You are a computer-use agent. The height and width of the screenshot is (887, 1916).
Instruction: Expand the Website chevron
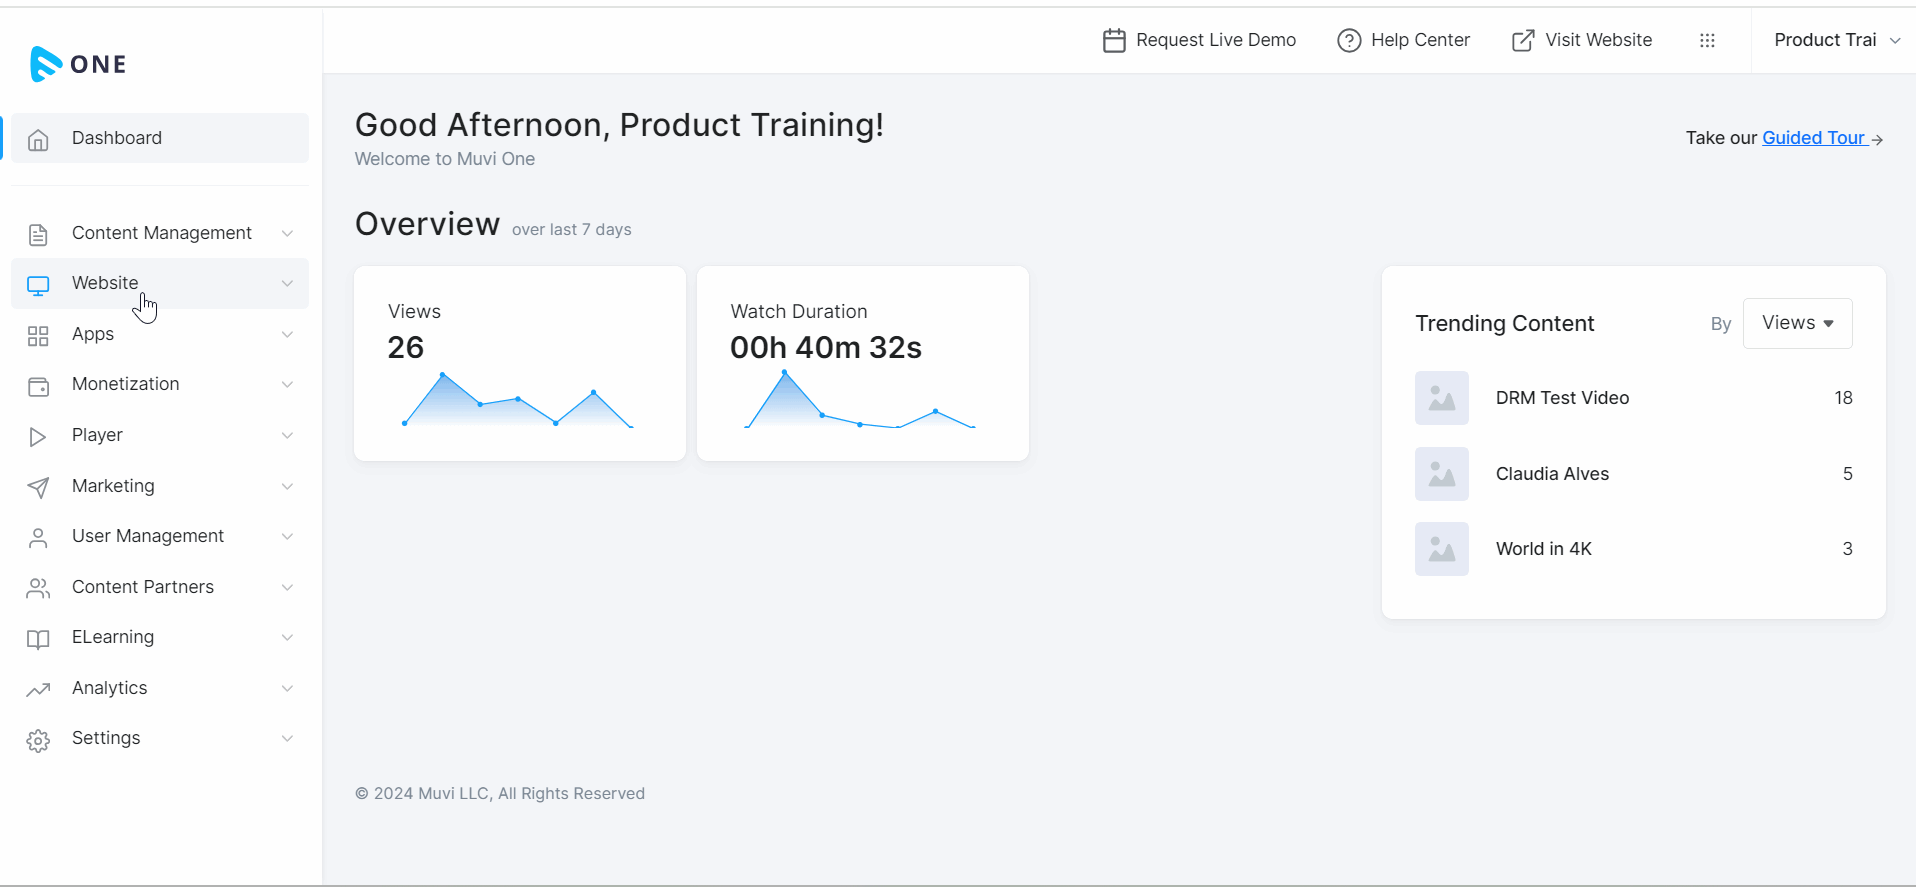tap(287, 283)
